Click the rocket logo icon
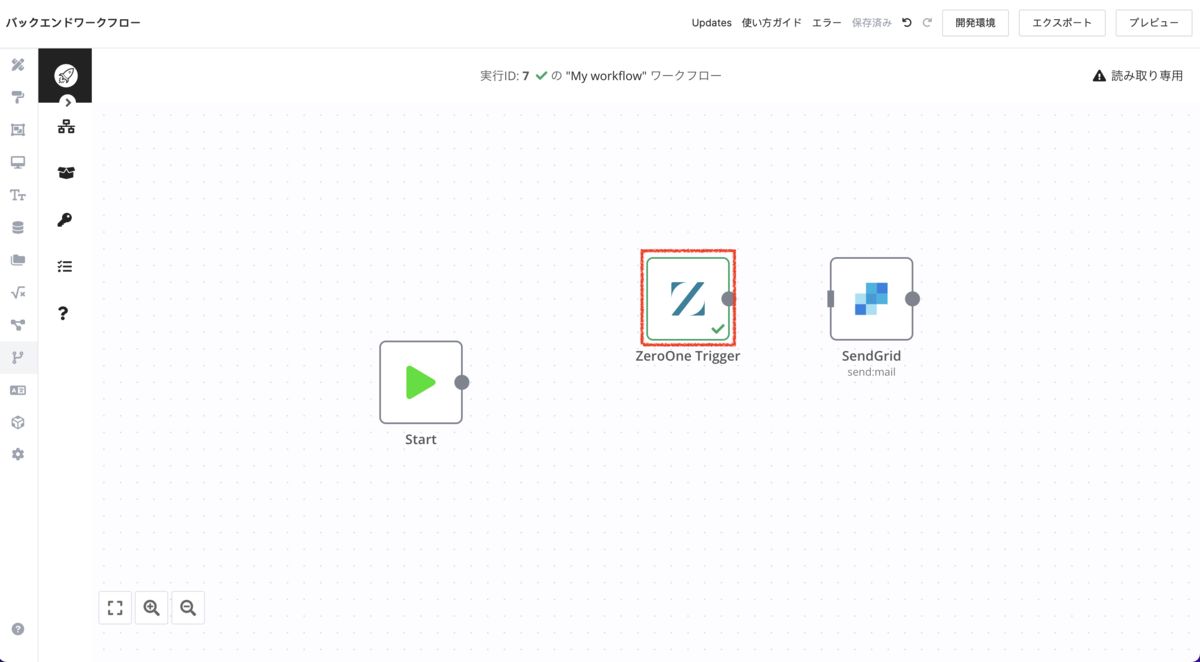Viewport: 1200px width, 662px height. pos(66,75)
